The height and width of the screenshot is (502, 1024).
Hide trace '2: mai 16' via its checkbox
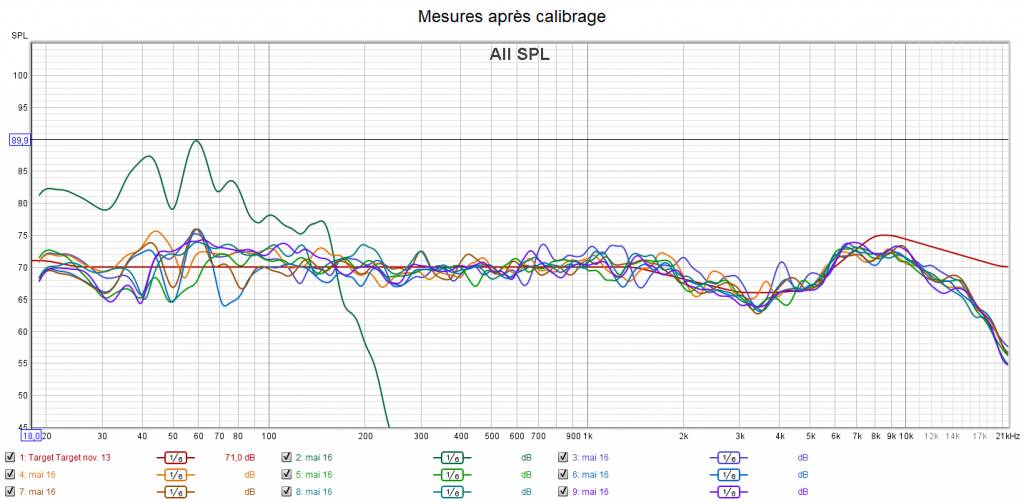[x=286, y=458]
